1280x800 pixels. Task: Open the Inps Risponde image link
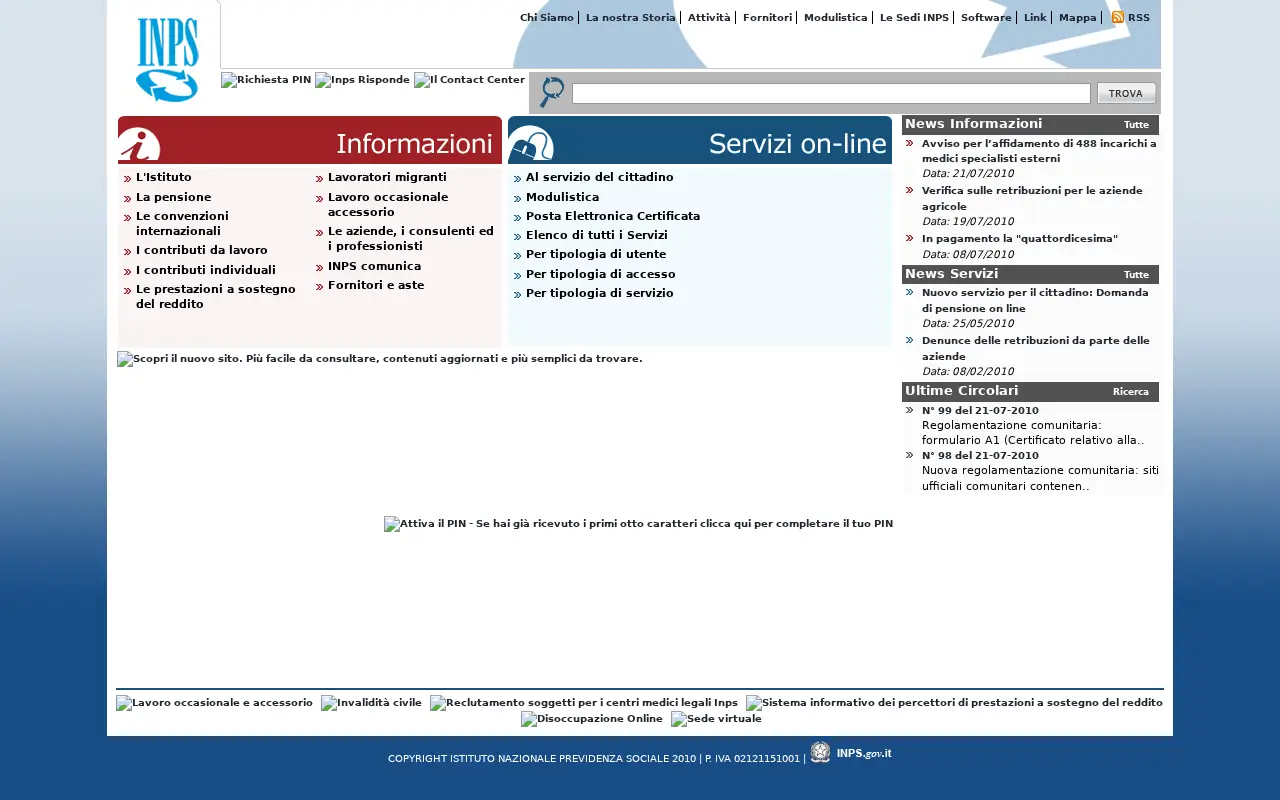[362, 80]
